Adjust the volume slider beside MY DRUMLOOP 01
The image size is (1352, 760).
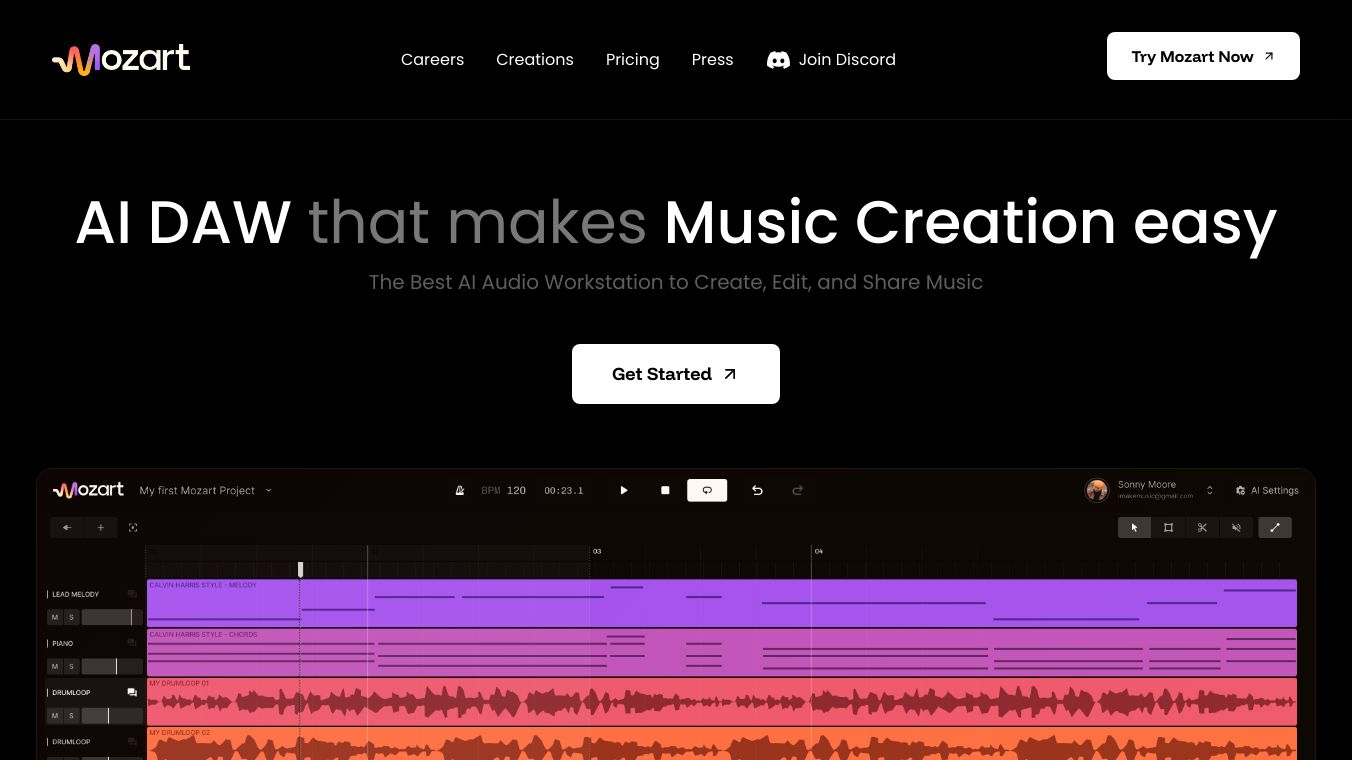[112, 715]
